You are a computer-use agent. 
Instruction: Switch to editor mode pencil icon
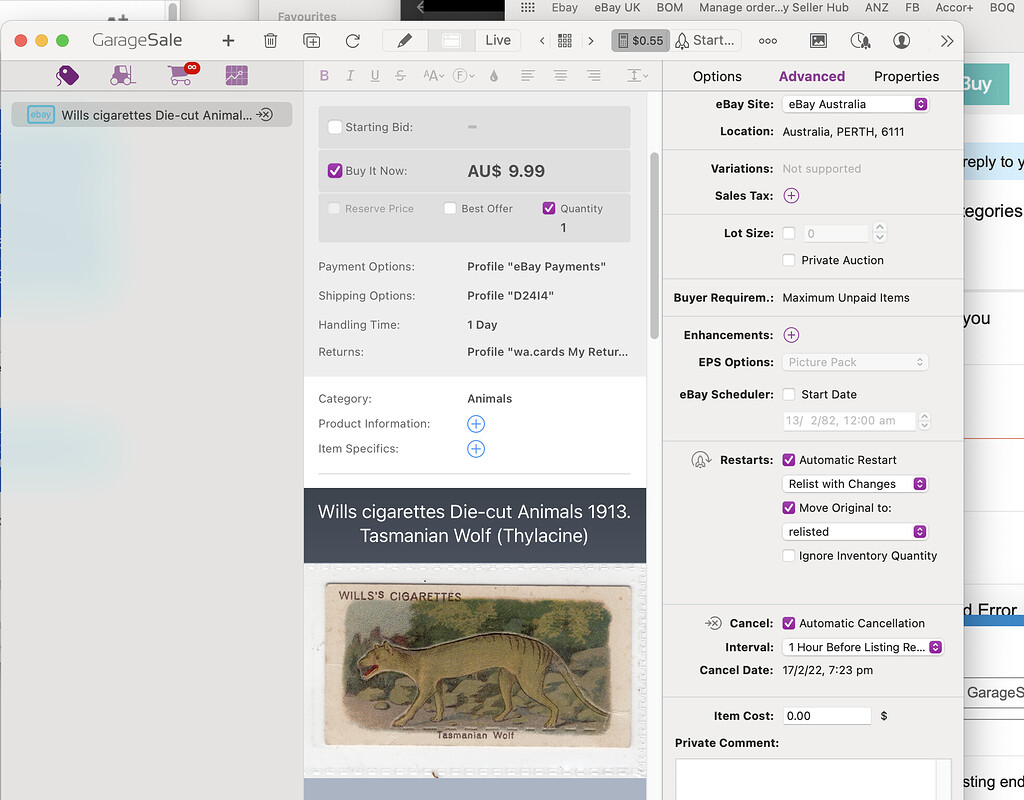[405, 40]
